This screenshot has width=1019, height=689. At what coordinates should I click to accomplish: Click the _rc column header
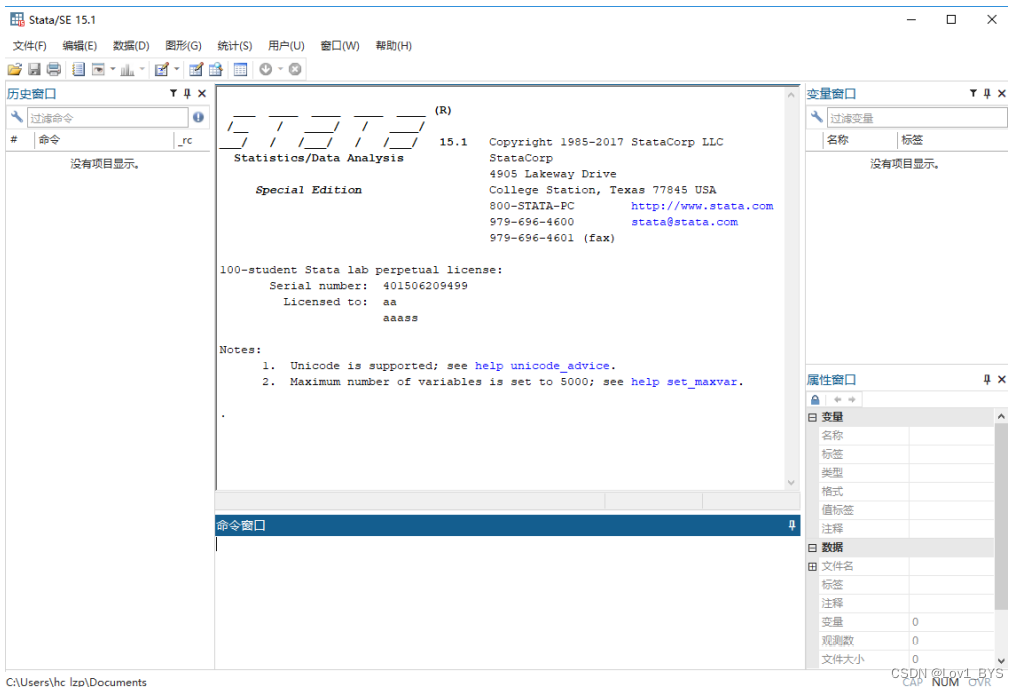coord(192,140)
